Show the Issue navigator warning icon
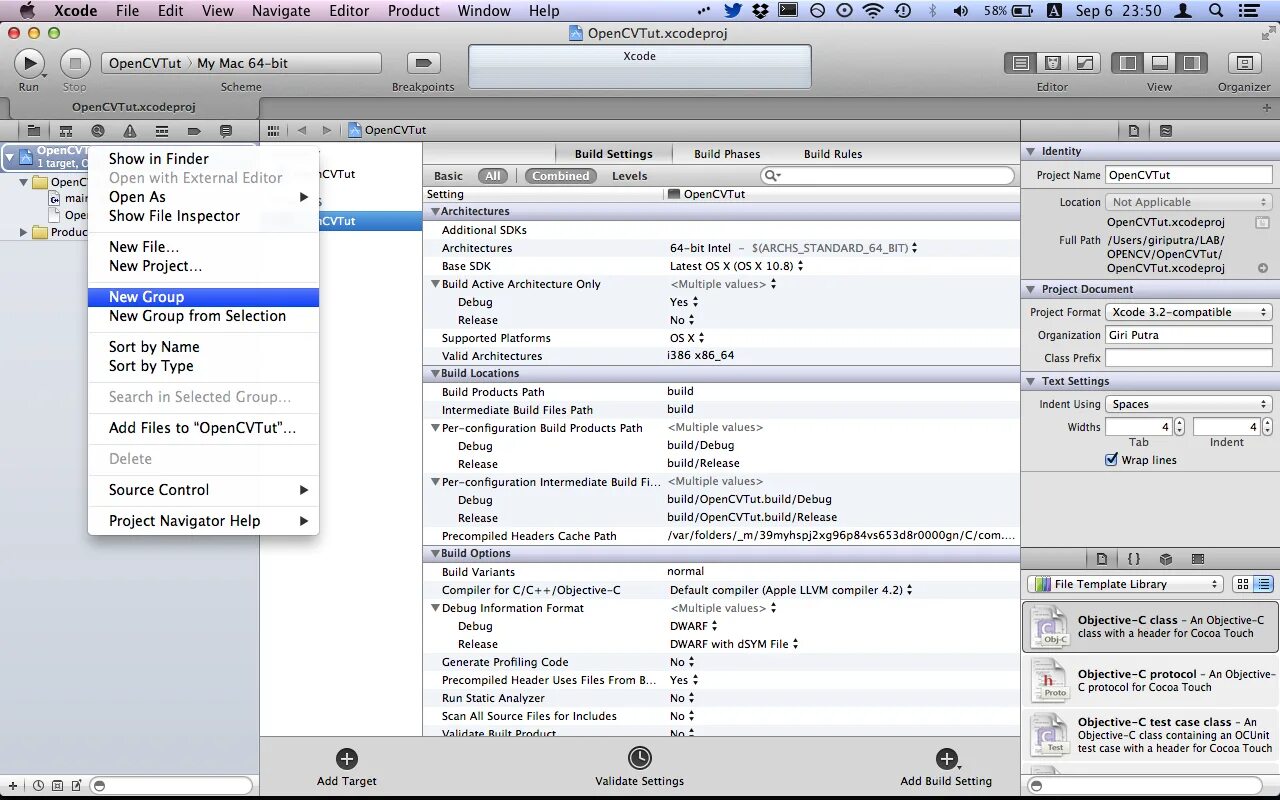The height and width of the screenshot is (800, 1280). 130,130
